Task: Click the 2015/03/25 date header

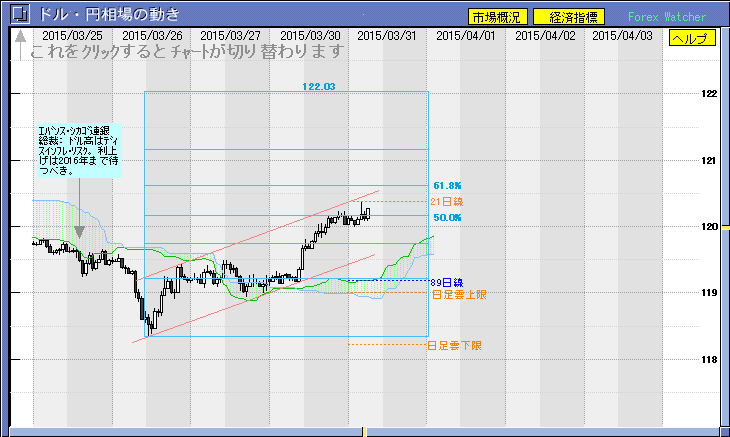Action: coord(72,36)
